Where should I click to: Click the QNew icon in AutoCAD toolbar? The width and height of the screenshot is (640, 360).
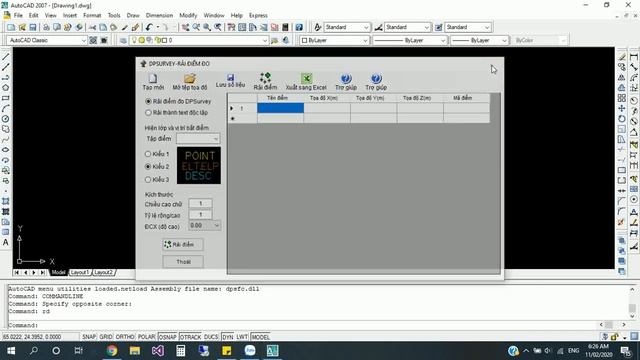pyautogui.click(x=11, y=27)
